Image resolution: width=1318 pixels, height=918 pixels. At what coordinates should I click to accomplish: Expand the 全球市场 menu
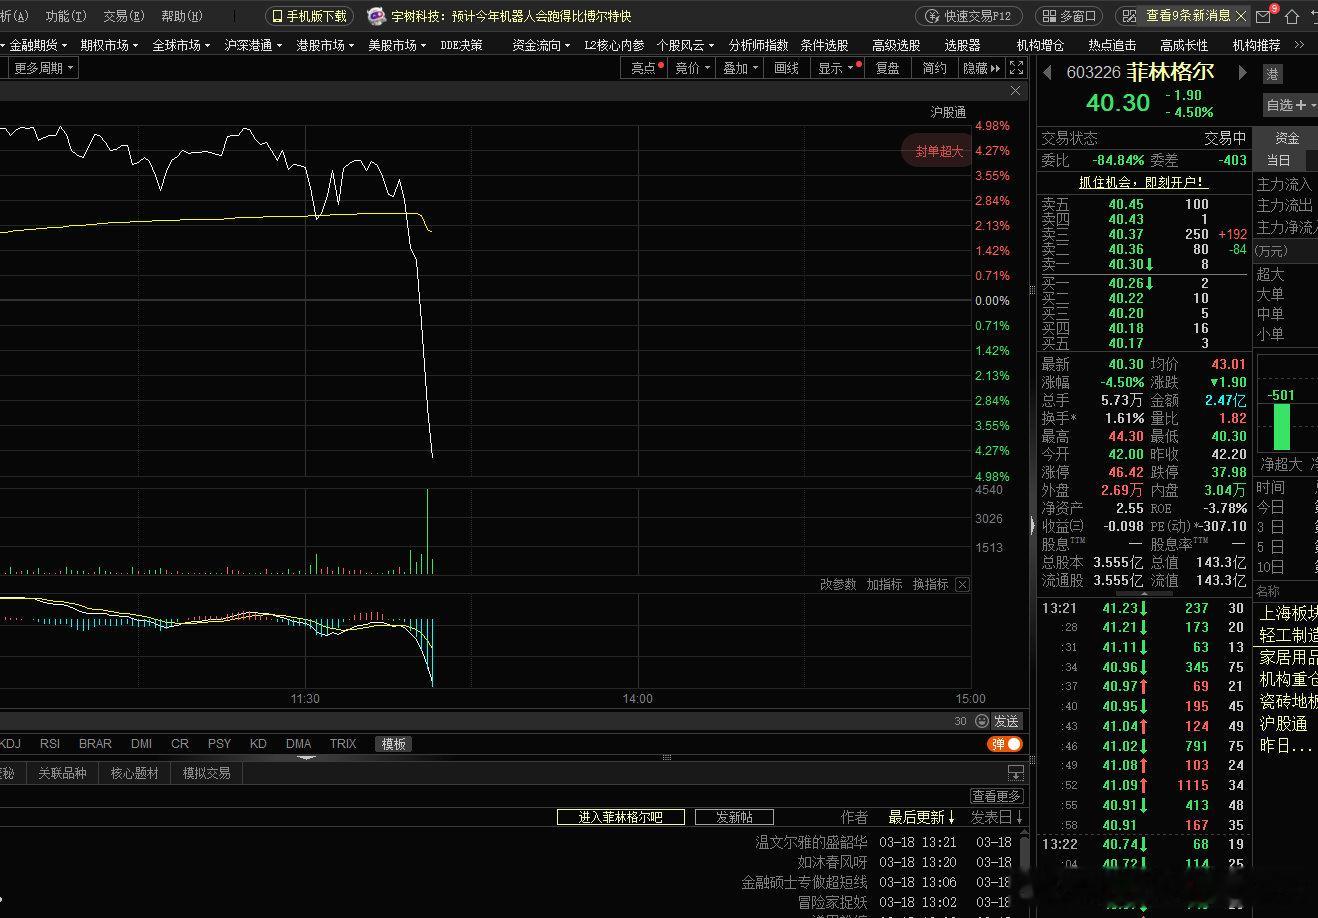pos(181,45)
